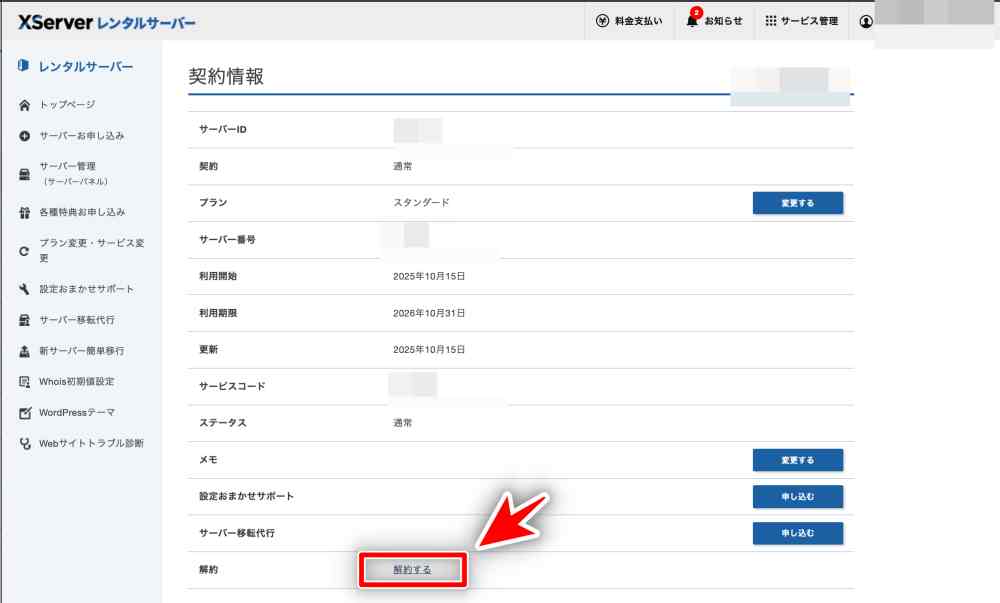Click the server icon for サーバー管理
The height and width of the screenshot is (603, 1000).
point(24,174)
